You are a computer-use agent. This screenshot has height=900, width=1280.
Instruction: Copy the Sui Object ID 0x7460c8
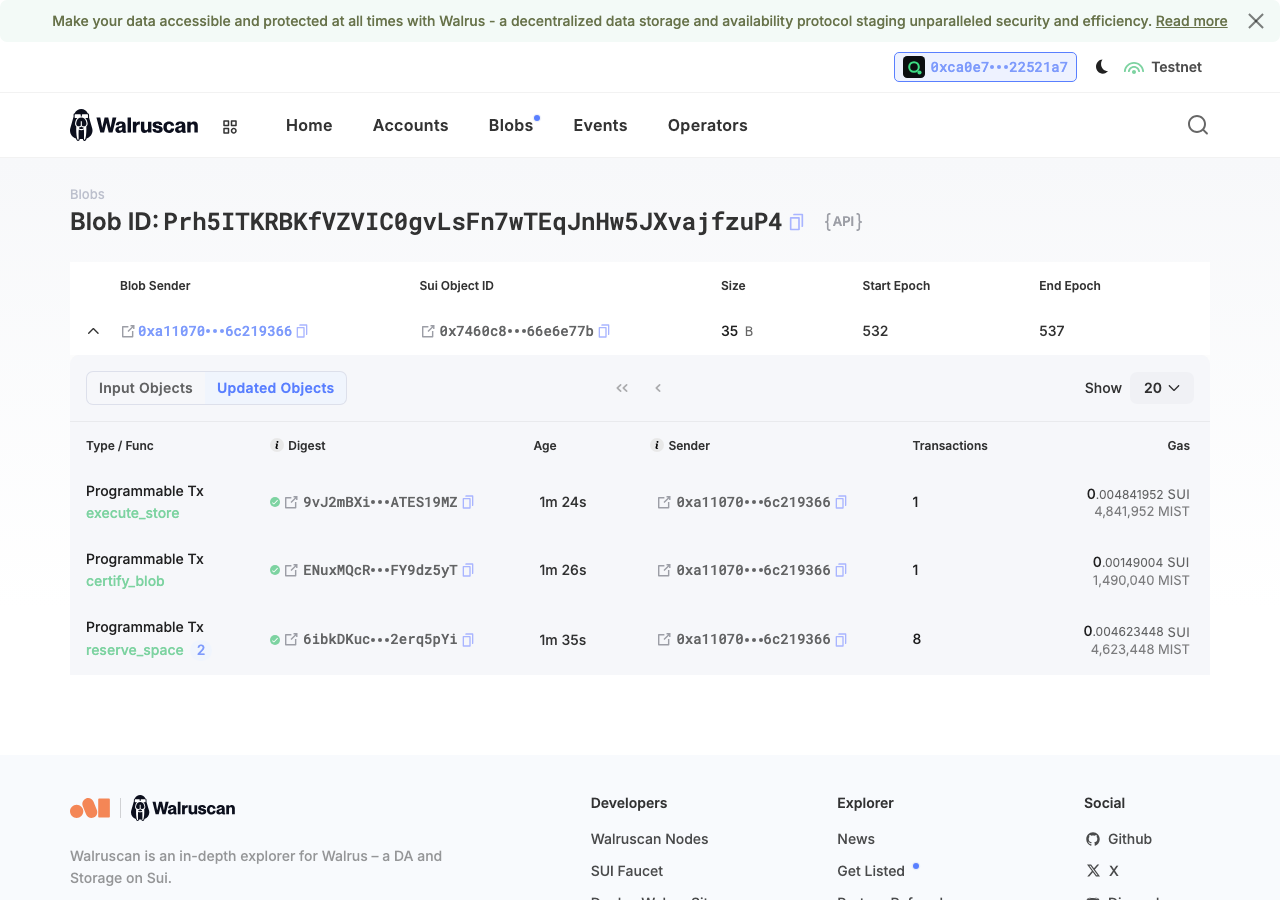tap(604, 331)
